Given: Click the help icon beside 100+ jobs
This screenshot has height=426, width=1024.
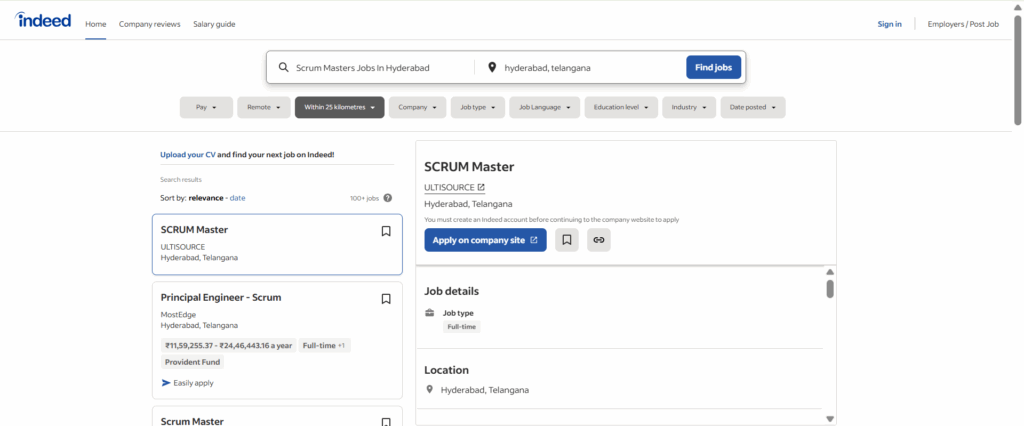Looking at the screenshot, I should coord(388,198).
